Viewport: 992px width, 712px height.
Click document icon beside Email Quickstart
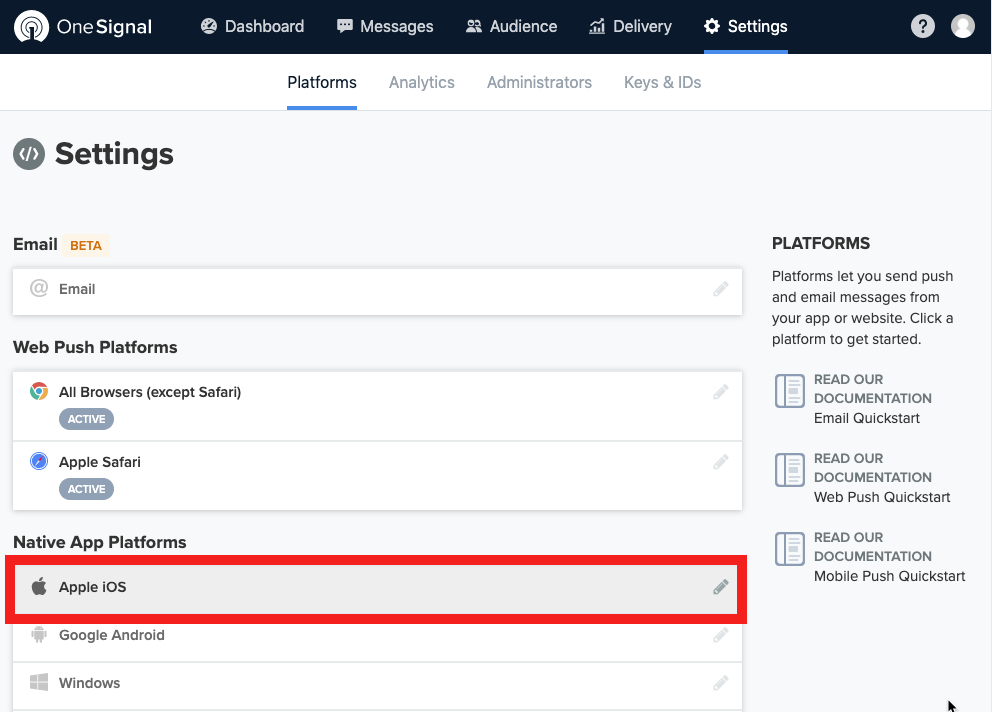coord(790,391)
